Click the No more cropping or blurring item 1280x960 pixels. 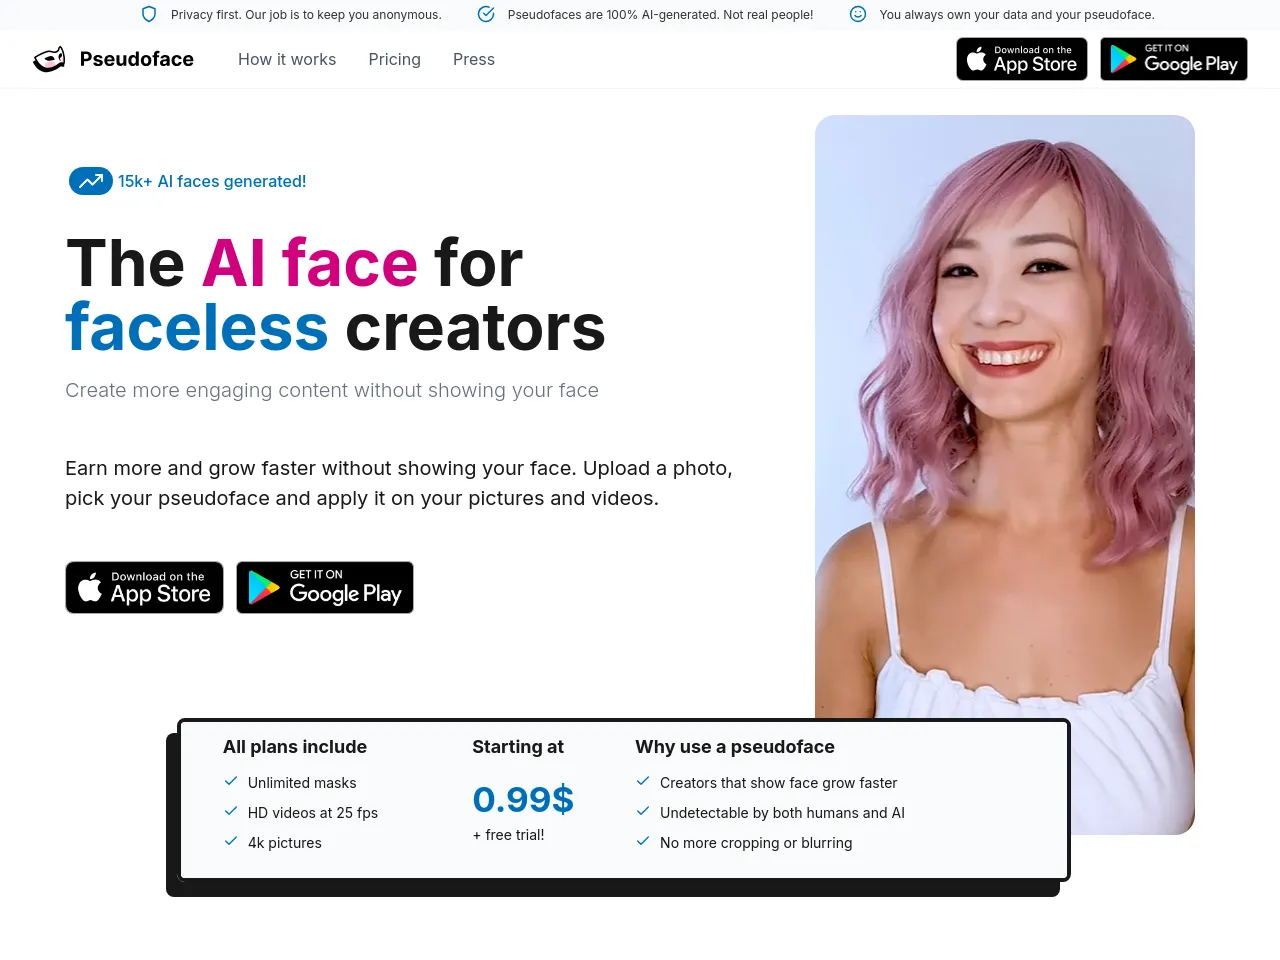coord(756,843)
